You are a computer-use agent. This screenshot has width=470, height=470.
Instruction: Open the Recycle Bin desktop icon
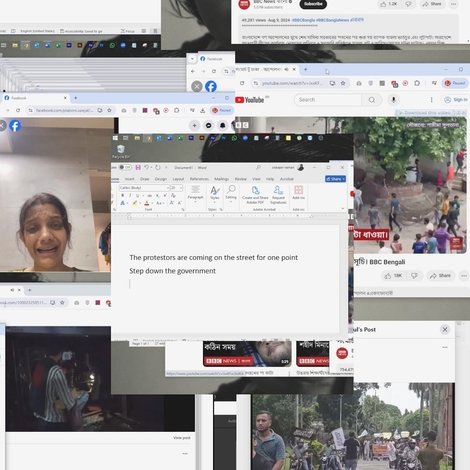click(121, 152)
